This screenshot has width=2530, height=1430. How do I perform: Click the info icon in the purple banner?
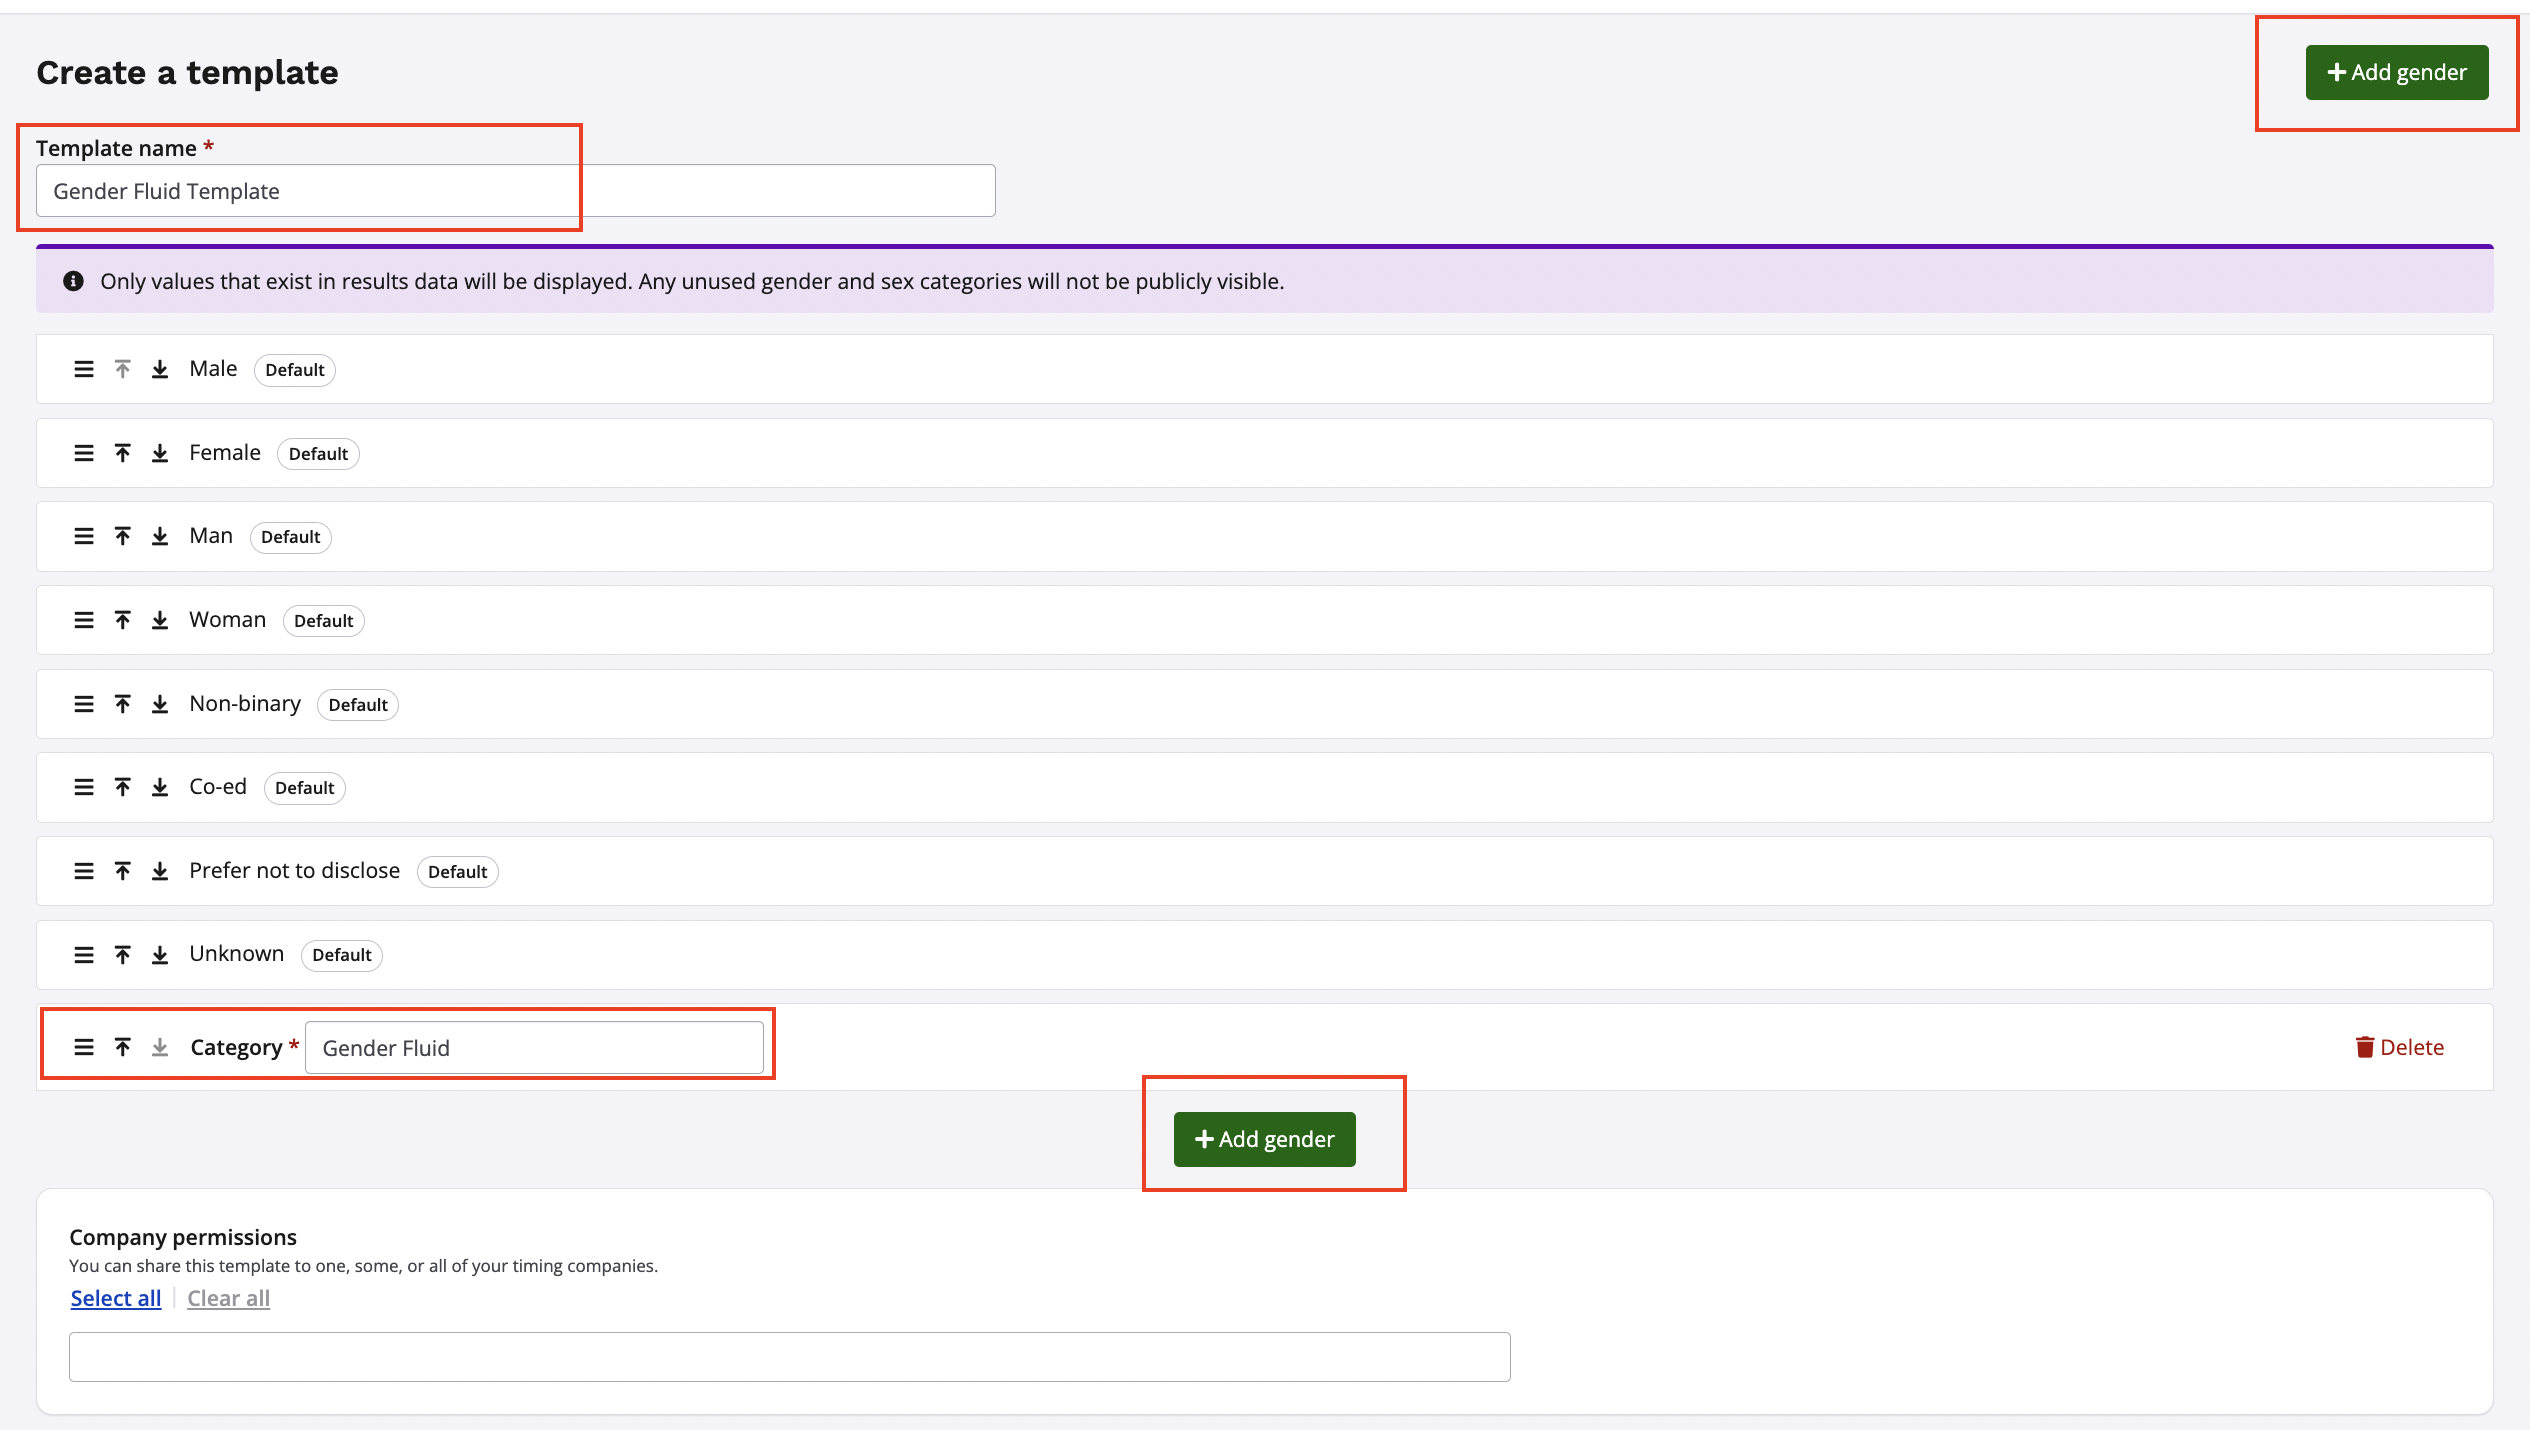pos(72,281)
